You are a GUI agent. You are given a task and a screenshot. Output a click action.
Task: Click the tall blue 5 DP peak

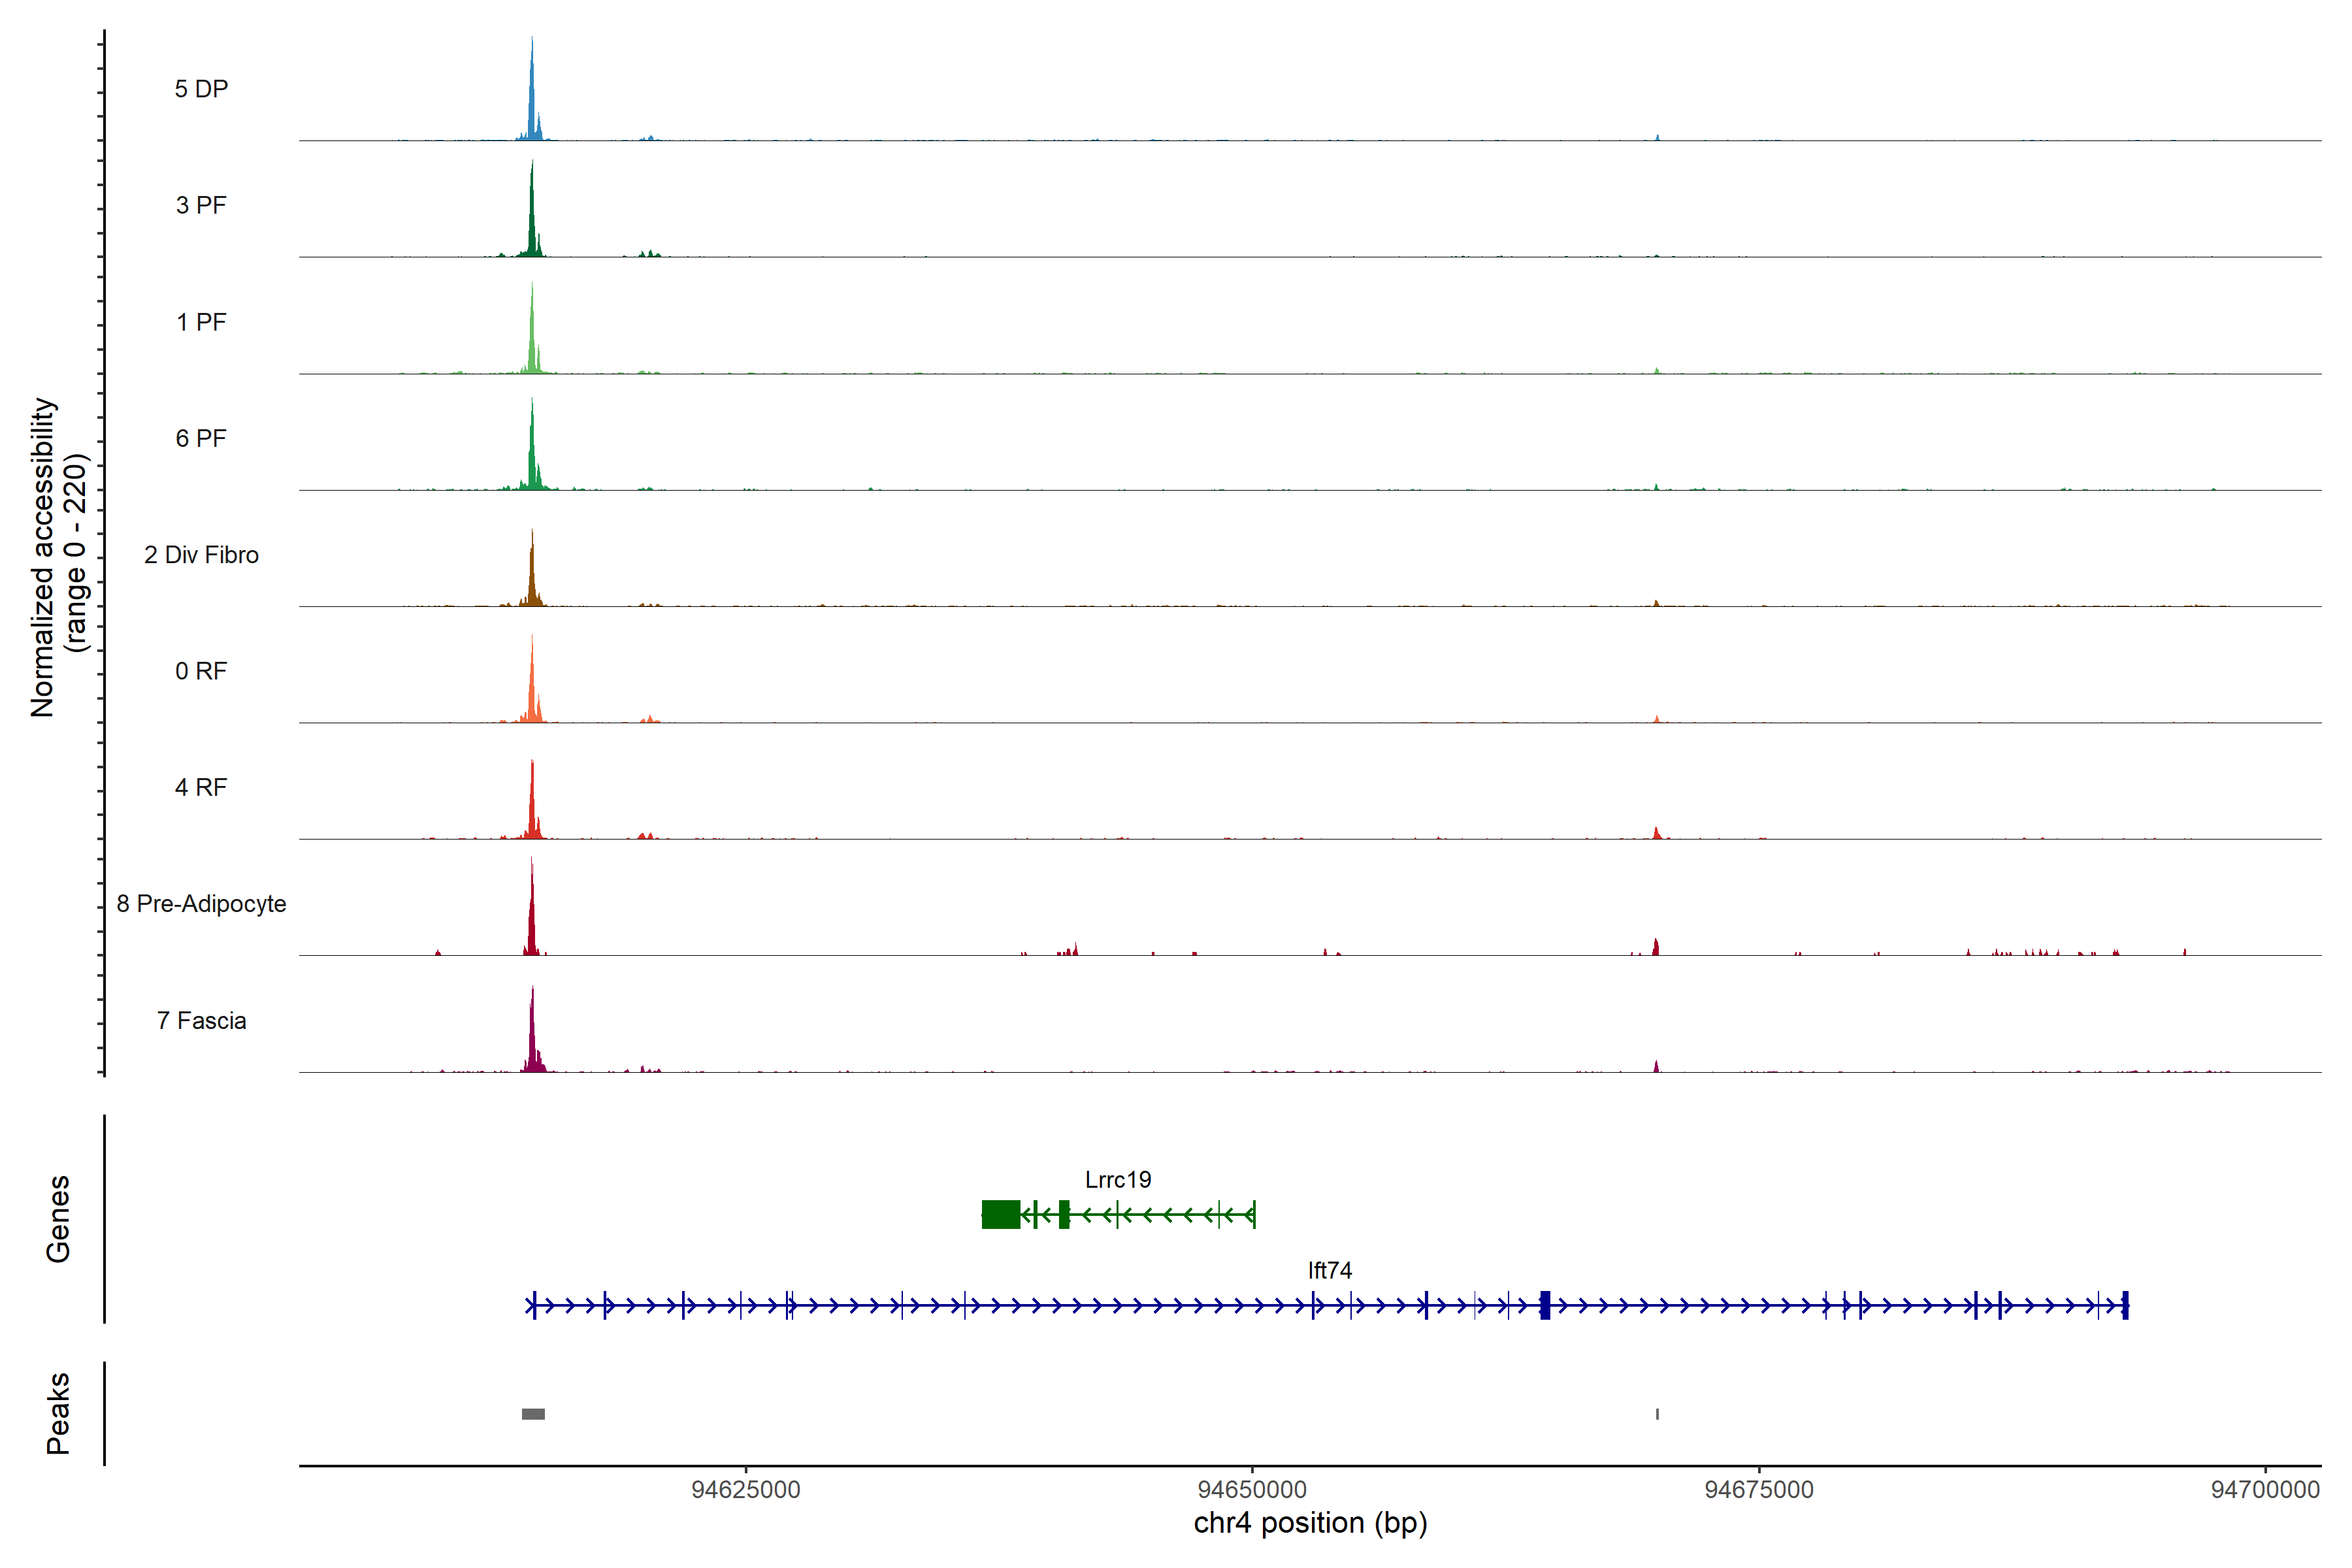[532, 100]
